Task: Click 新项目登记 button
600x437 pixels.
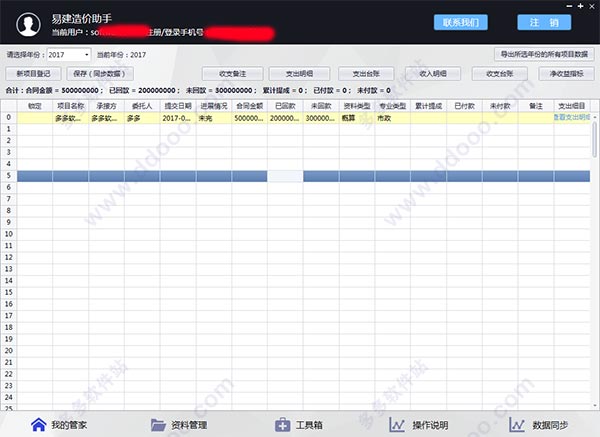Action: (x=33, y=73)
